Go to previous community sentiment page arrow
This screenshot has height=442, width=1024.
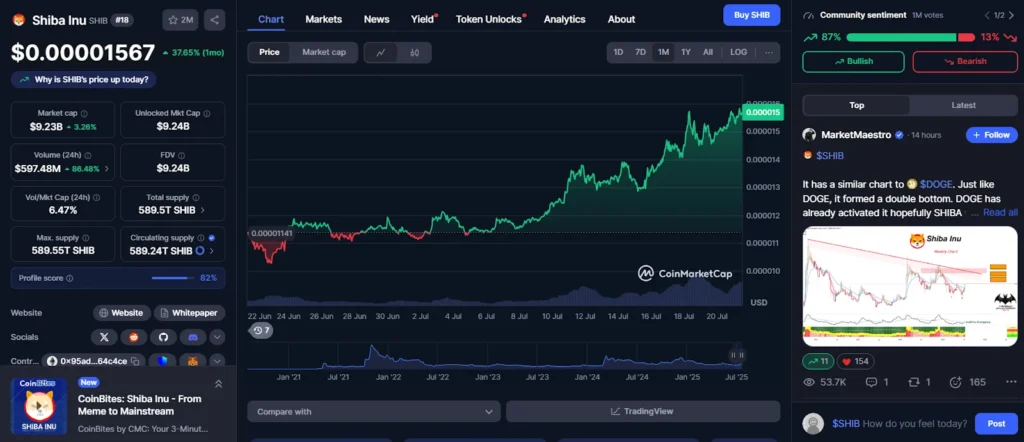click(x=987, y=15)
